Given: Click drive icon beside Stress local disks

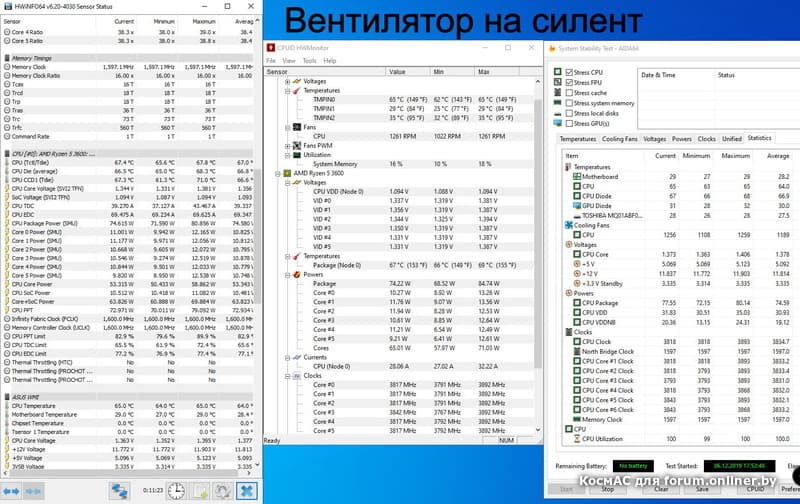Looking at the screenshot, I should (558, 113).
